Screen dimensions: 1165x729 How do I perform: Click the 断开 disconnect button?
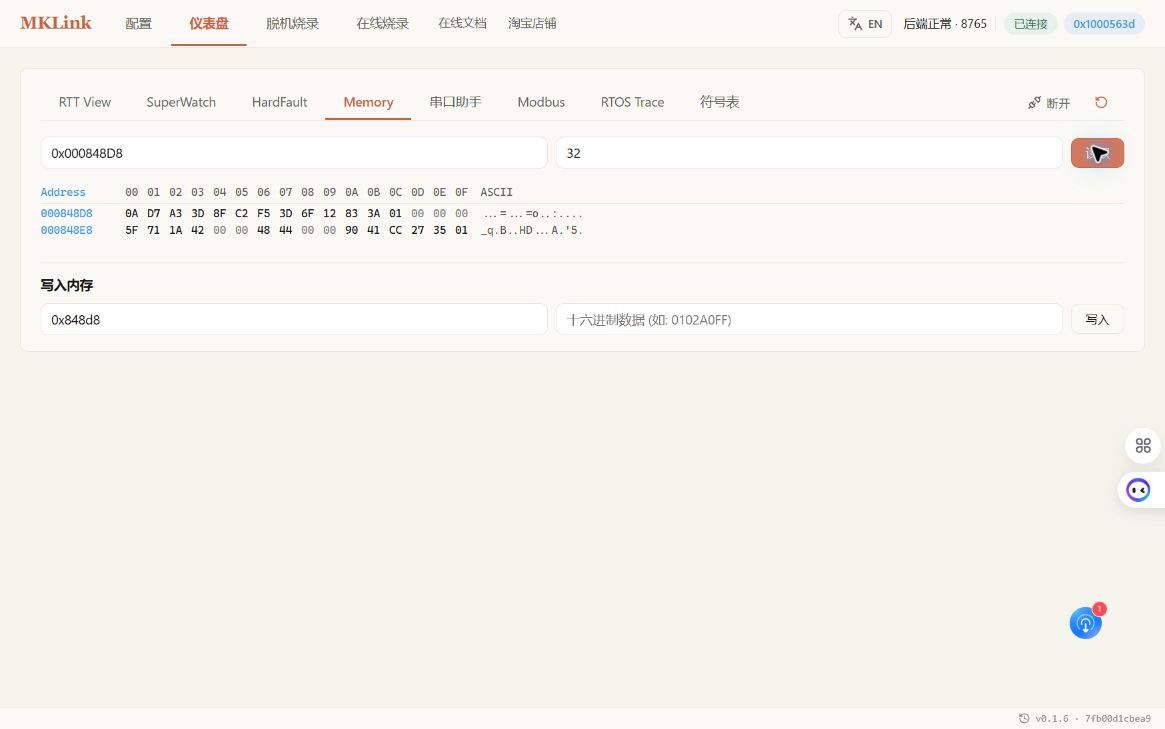point(1049,103)
